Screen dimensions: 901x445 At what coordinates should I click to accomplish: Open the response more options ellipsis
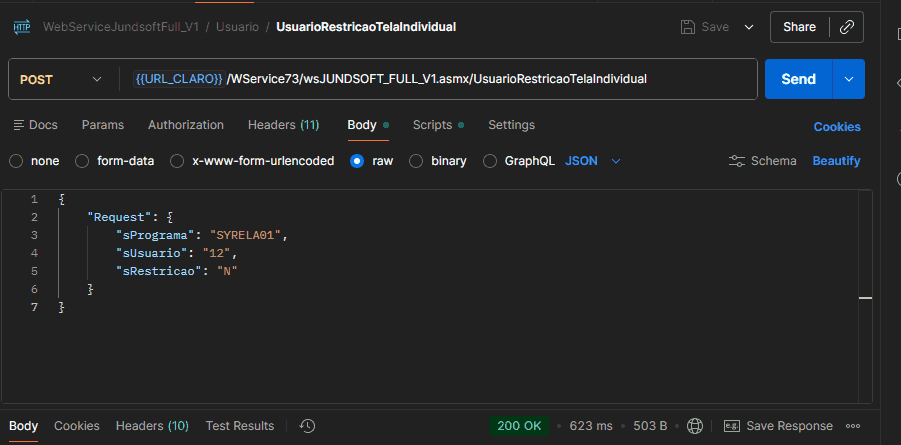click(x=853, y=426)
